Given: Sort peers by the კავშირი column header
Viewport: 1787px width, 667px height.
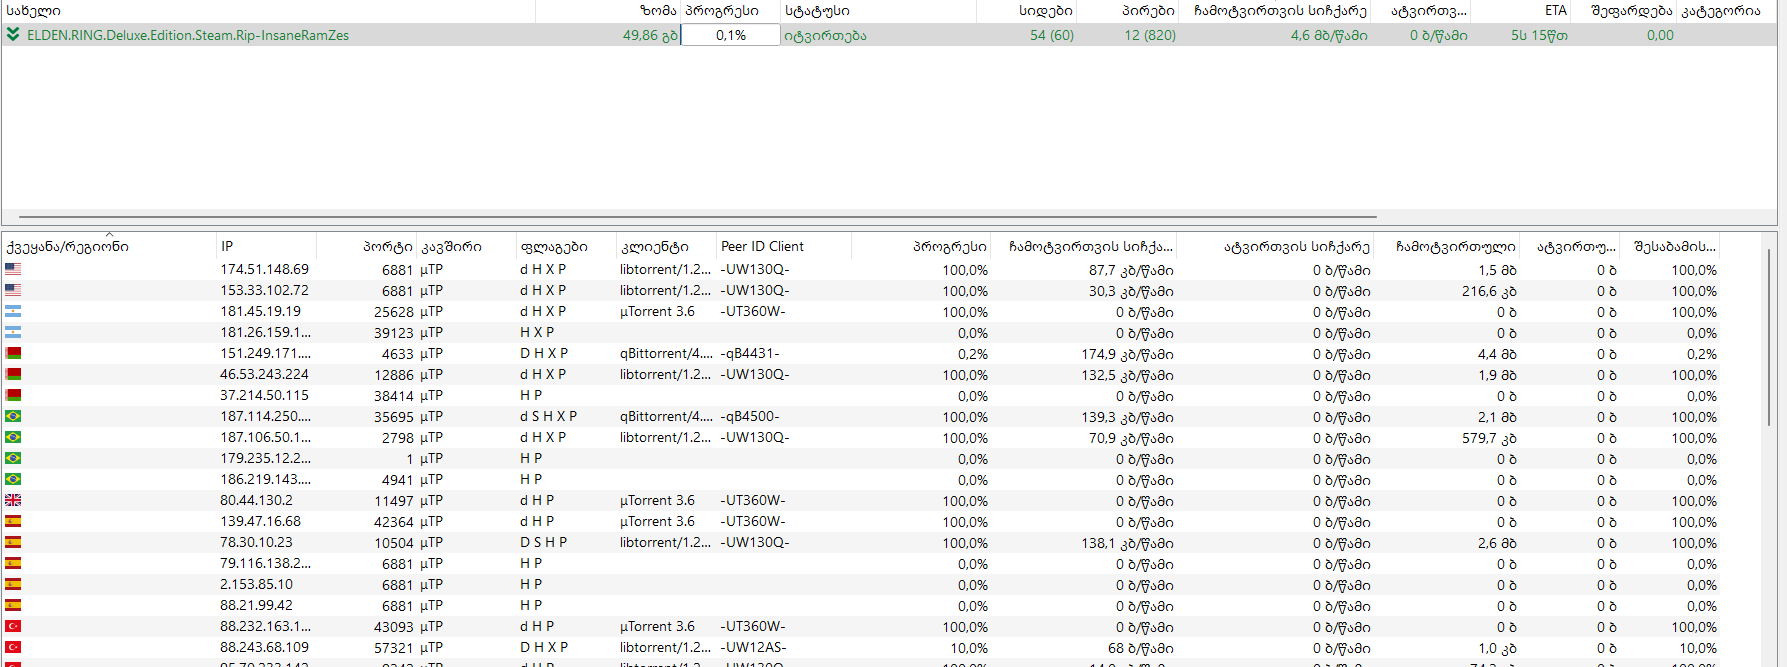Looking at the screenshot, I should coord(466,246).
